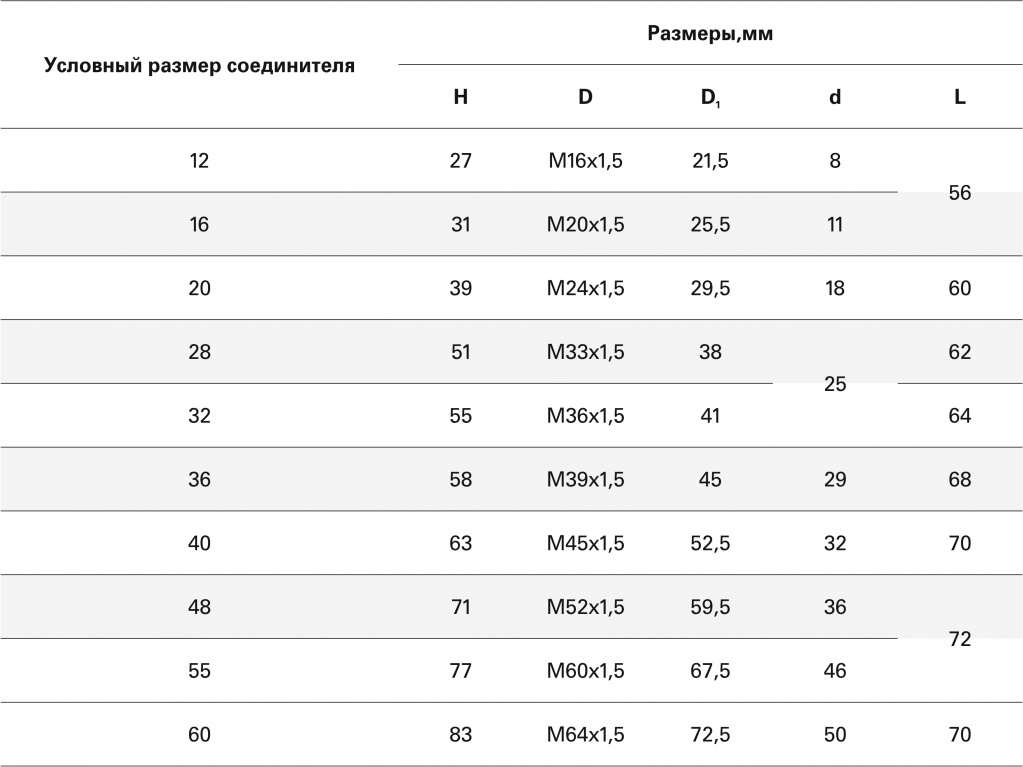
Task: Select the M16x1,5 cell
Action: coord(585,160)
